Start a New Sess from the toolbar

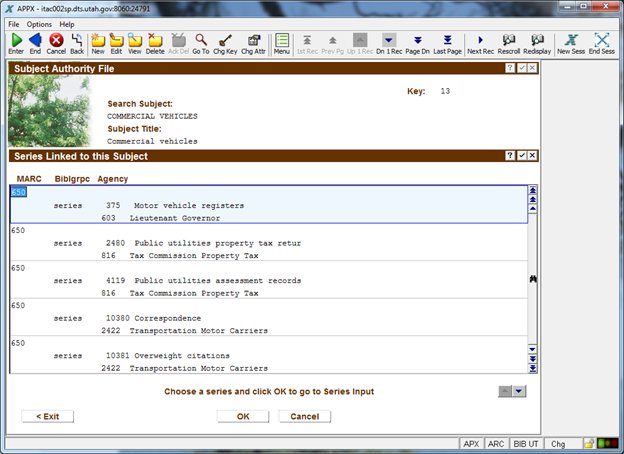click(x=571, y=42)
